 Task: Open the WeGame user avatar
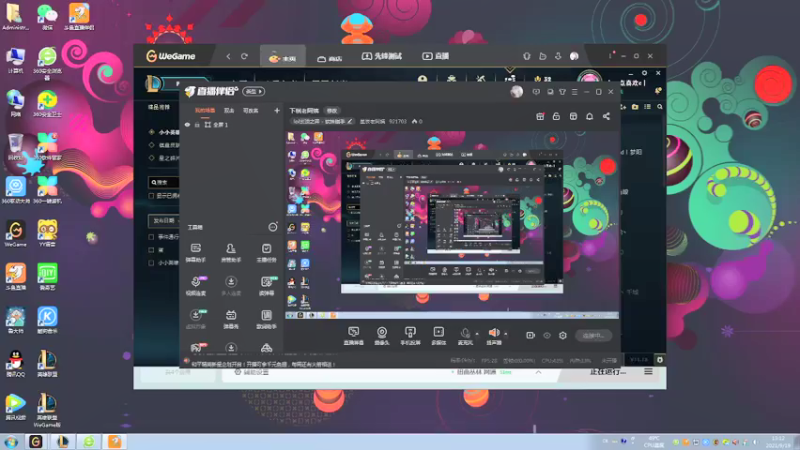click(x=574, y=56)
